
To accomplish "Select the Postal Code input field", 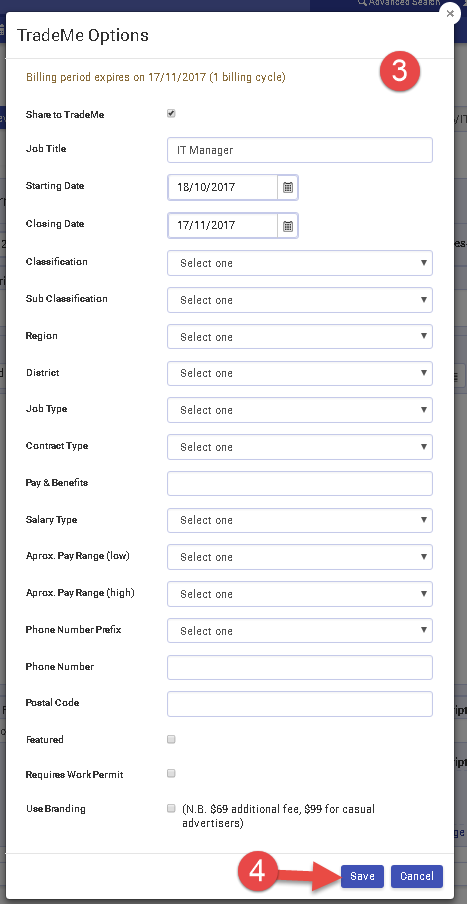I will [x=300, y=704].
